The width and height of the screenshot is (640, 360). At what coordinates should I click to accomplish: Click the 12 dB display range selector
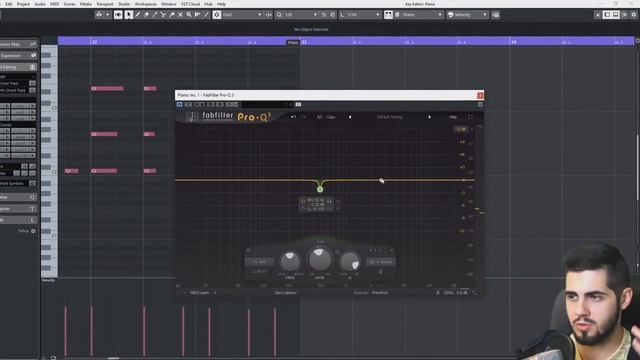(461, 129)
